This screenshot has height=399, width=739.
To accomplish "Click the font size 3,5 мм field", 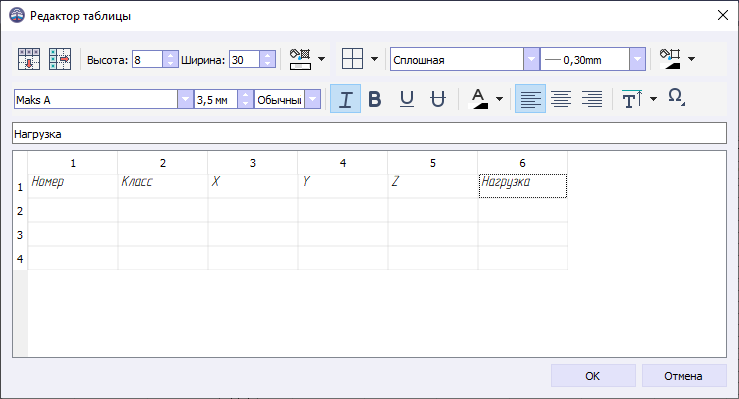I will pos(216,99).
